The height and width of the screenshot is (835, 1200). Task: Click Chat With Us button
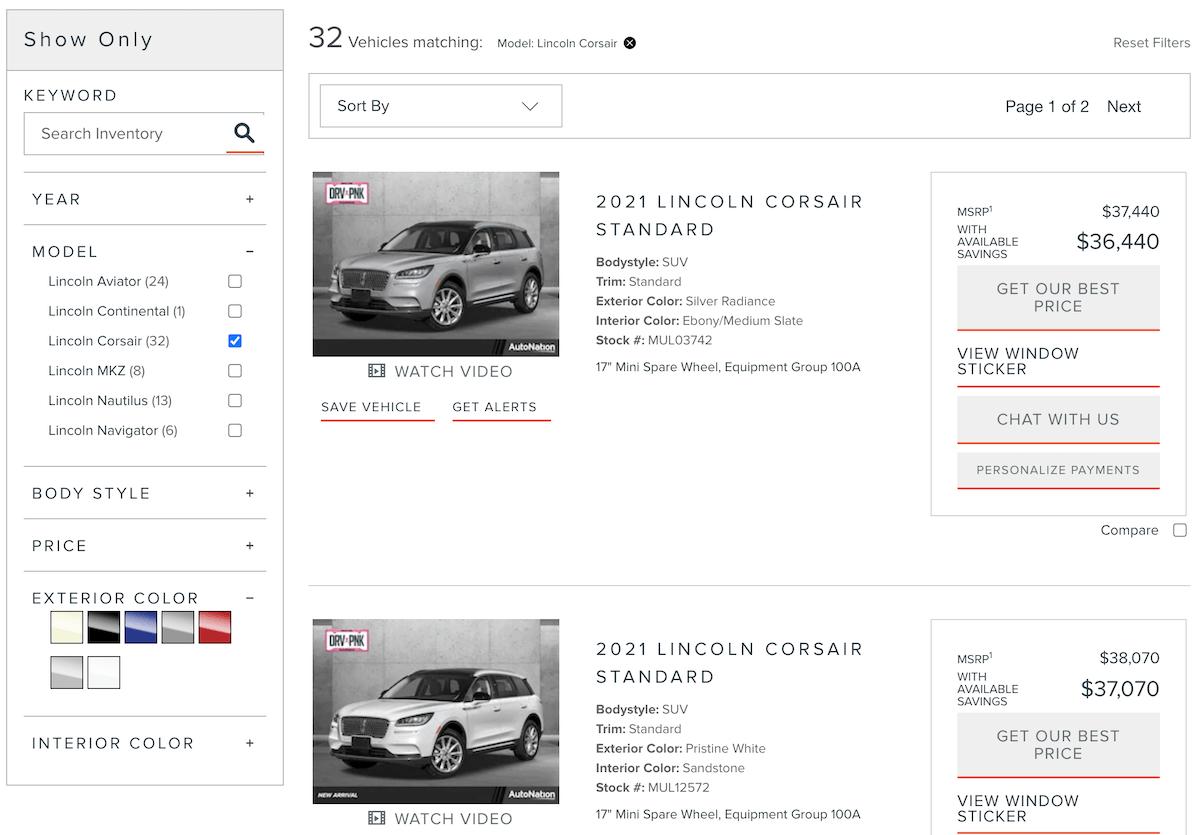pyautogui.click(x=1058, y=419)
